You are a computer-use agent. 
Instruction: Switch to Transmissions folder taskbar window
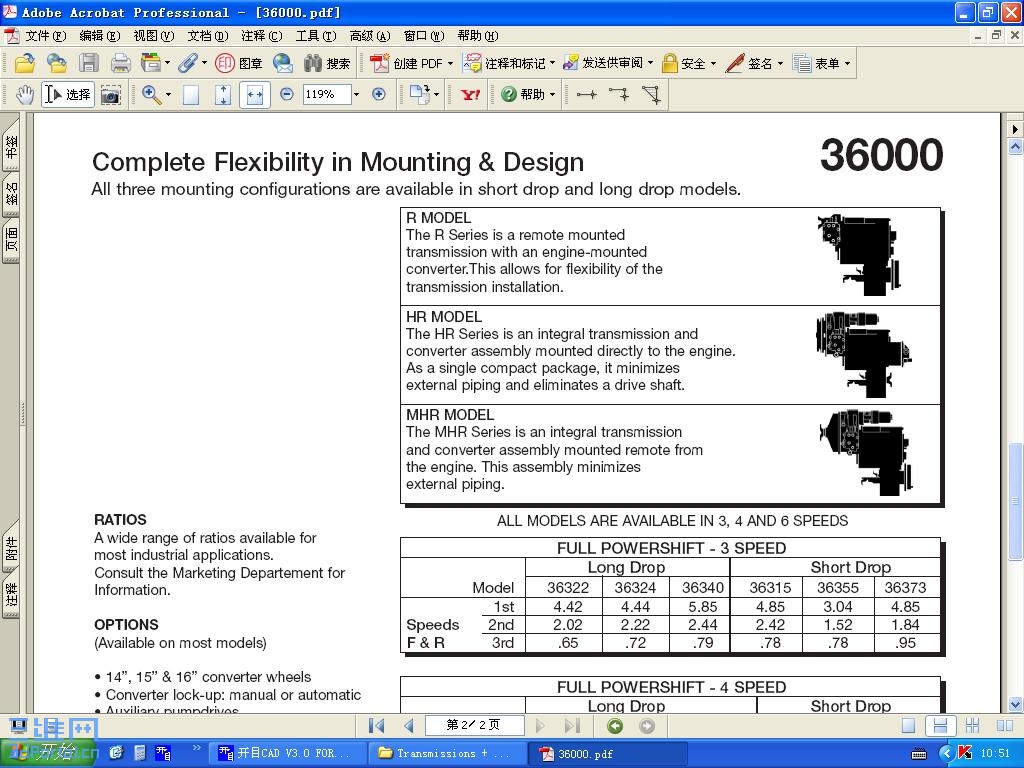[447, 754]
